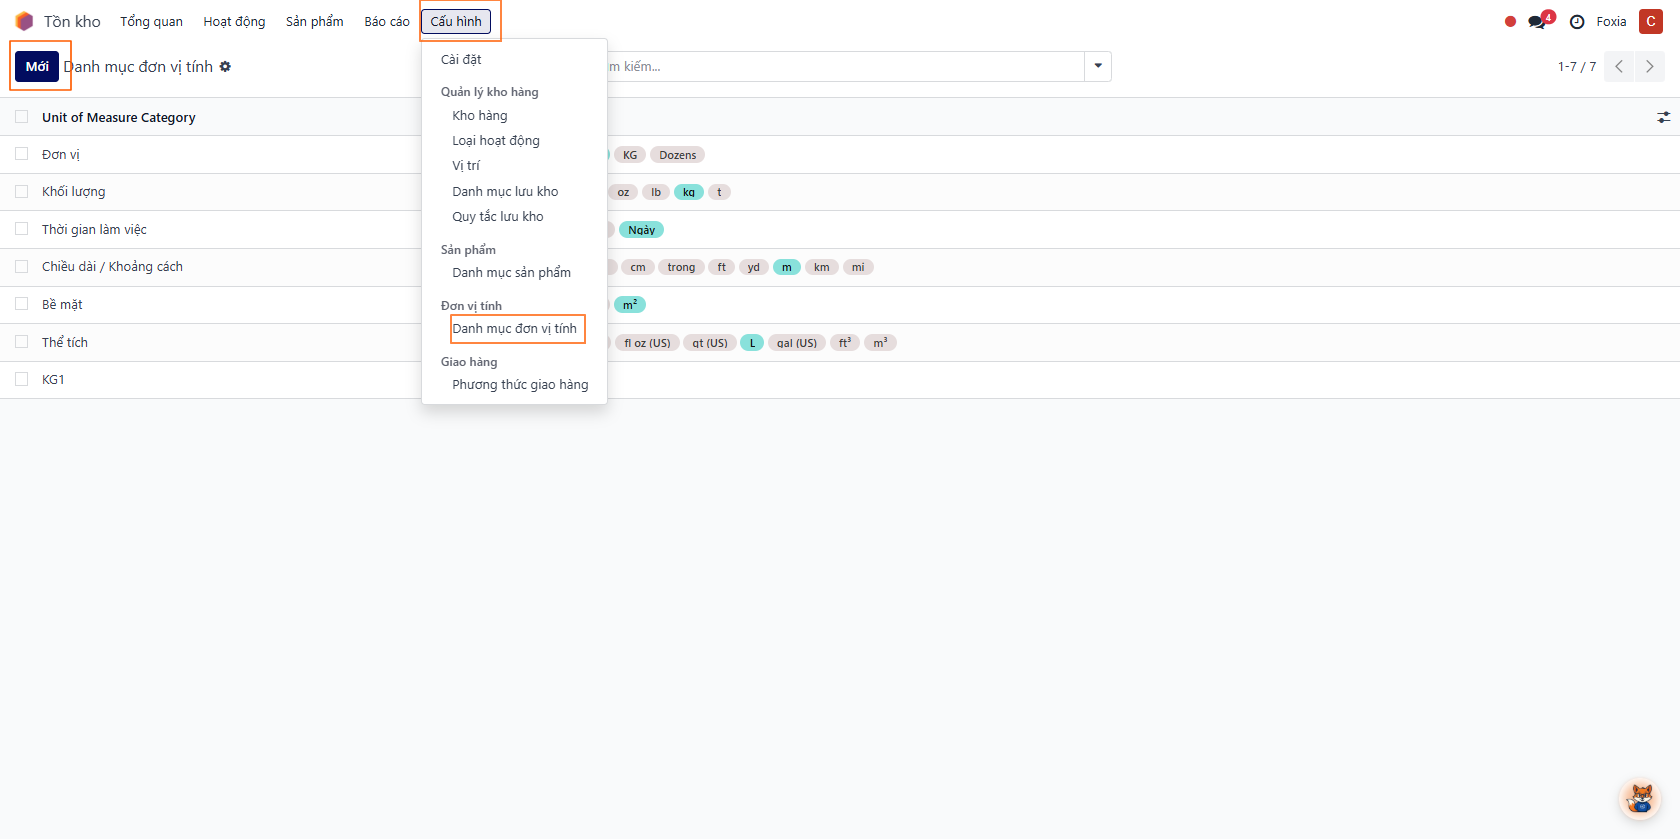The image size is (1680, 839).
Task: Select Danh mục đơn vị tính menu item
Action: coord(514,329)
